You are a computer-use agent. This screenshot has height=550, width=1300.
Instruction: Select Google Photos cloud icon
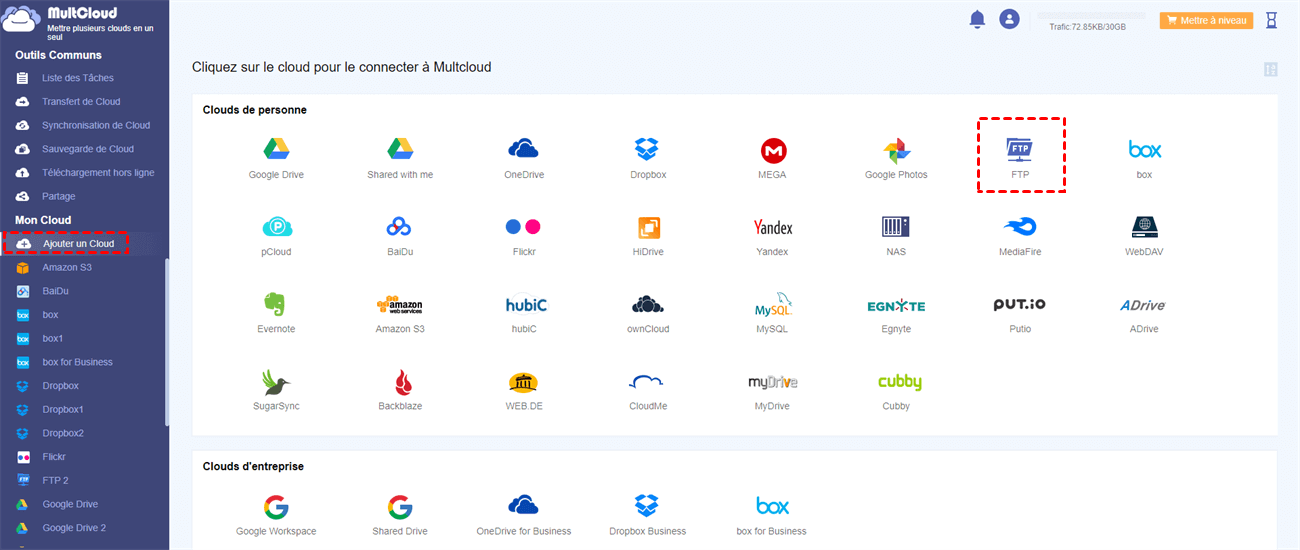[x=896, y=159]
